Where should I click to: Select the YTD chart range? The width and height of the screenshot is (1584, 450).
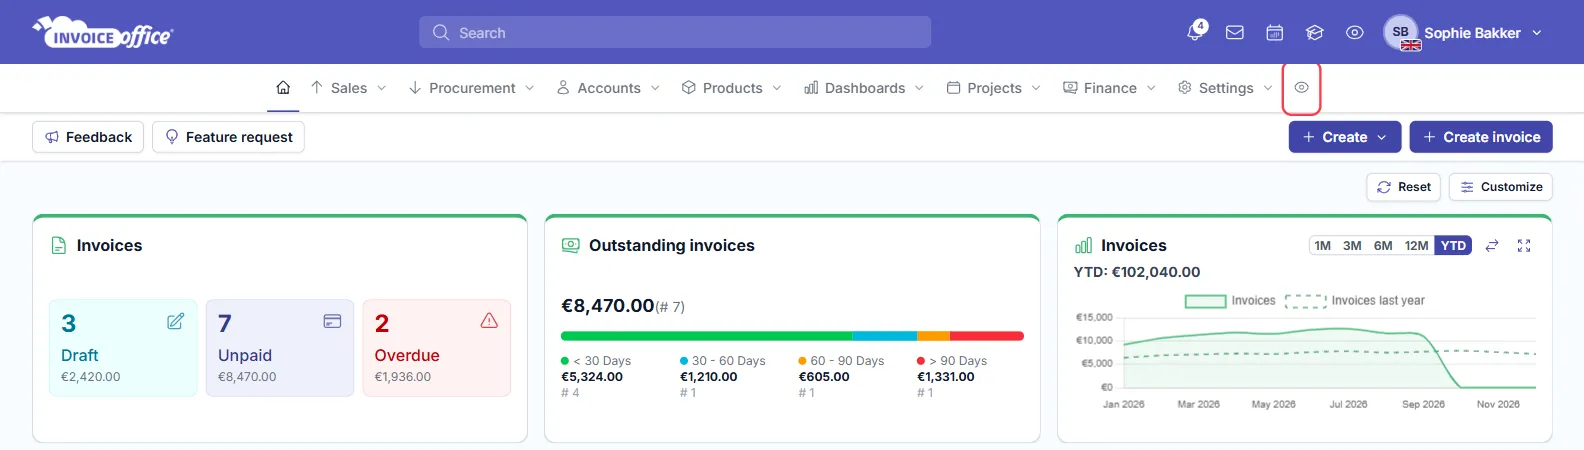click(x=1453, y=246)
